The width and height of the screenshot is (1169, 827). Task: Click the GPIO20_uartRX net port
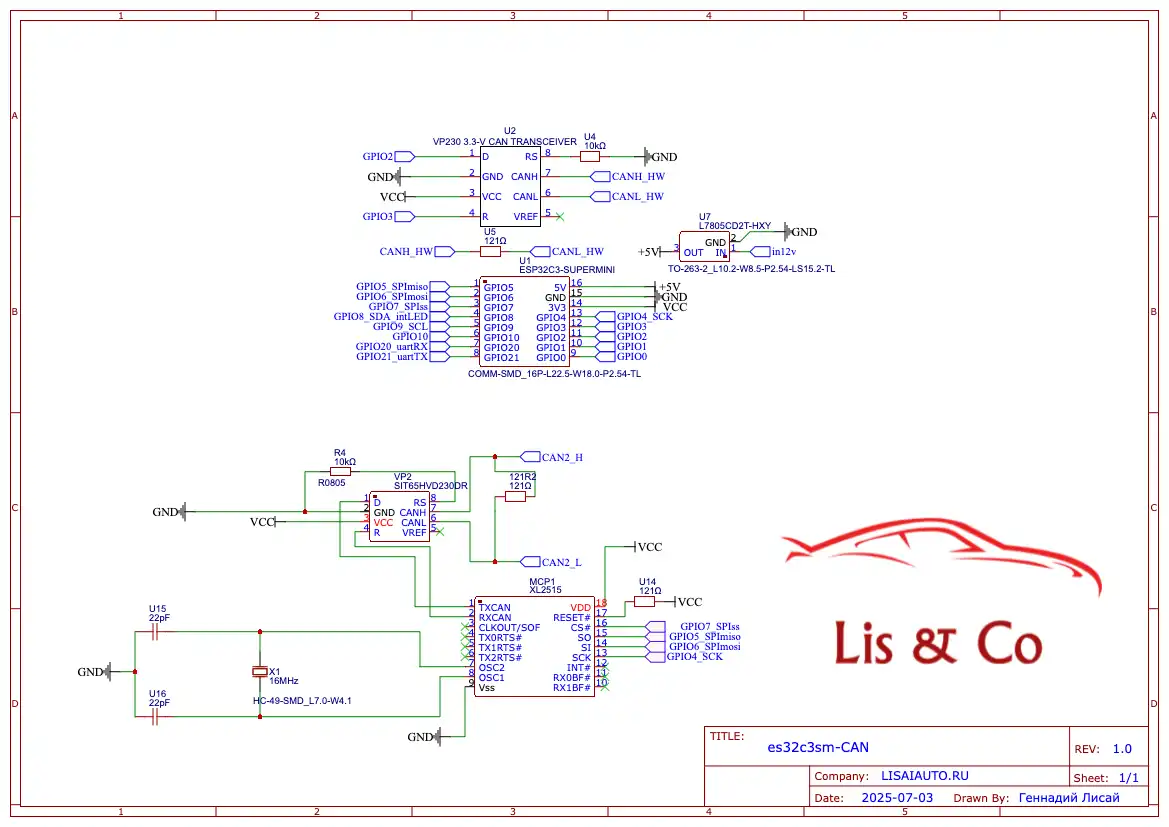tap(439, 347)
